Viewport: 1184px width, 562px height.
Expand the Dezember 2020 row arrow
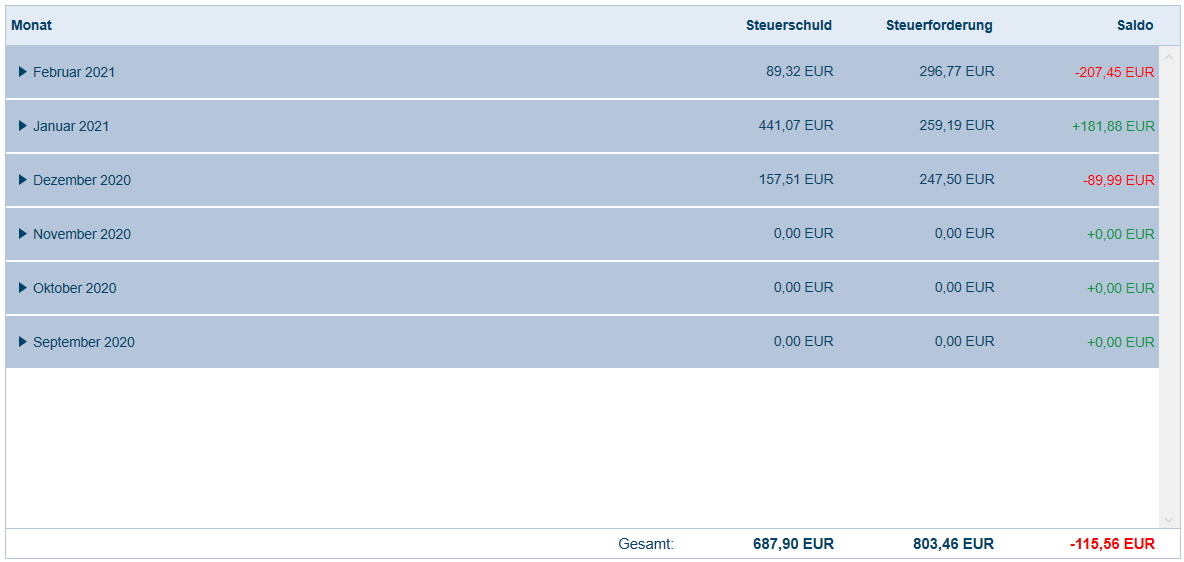[x=23, y=180]
